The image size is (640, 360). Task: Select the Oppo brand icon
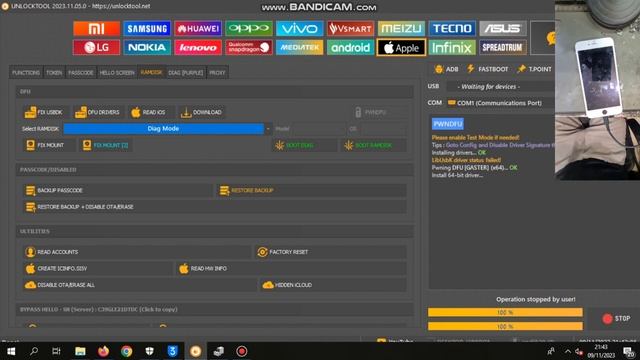249,29
